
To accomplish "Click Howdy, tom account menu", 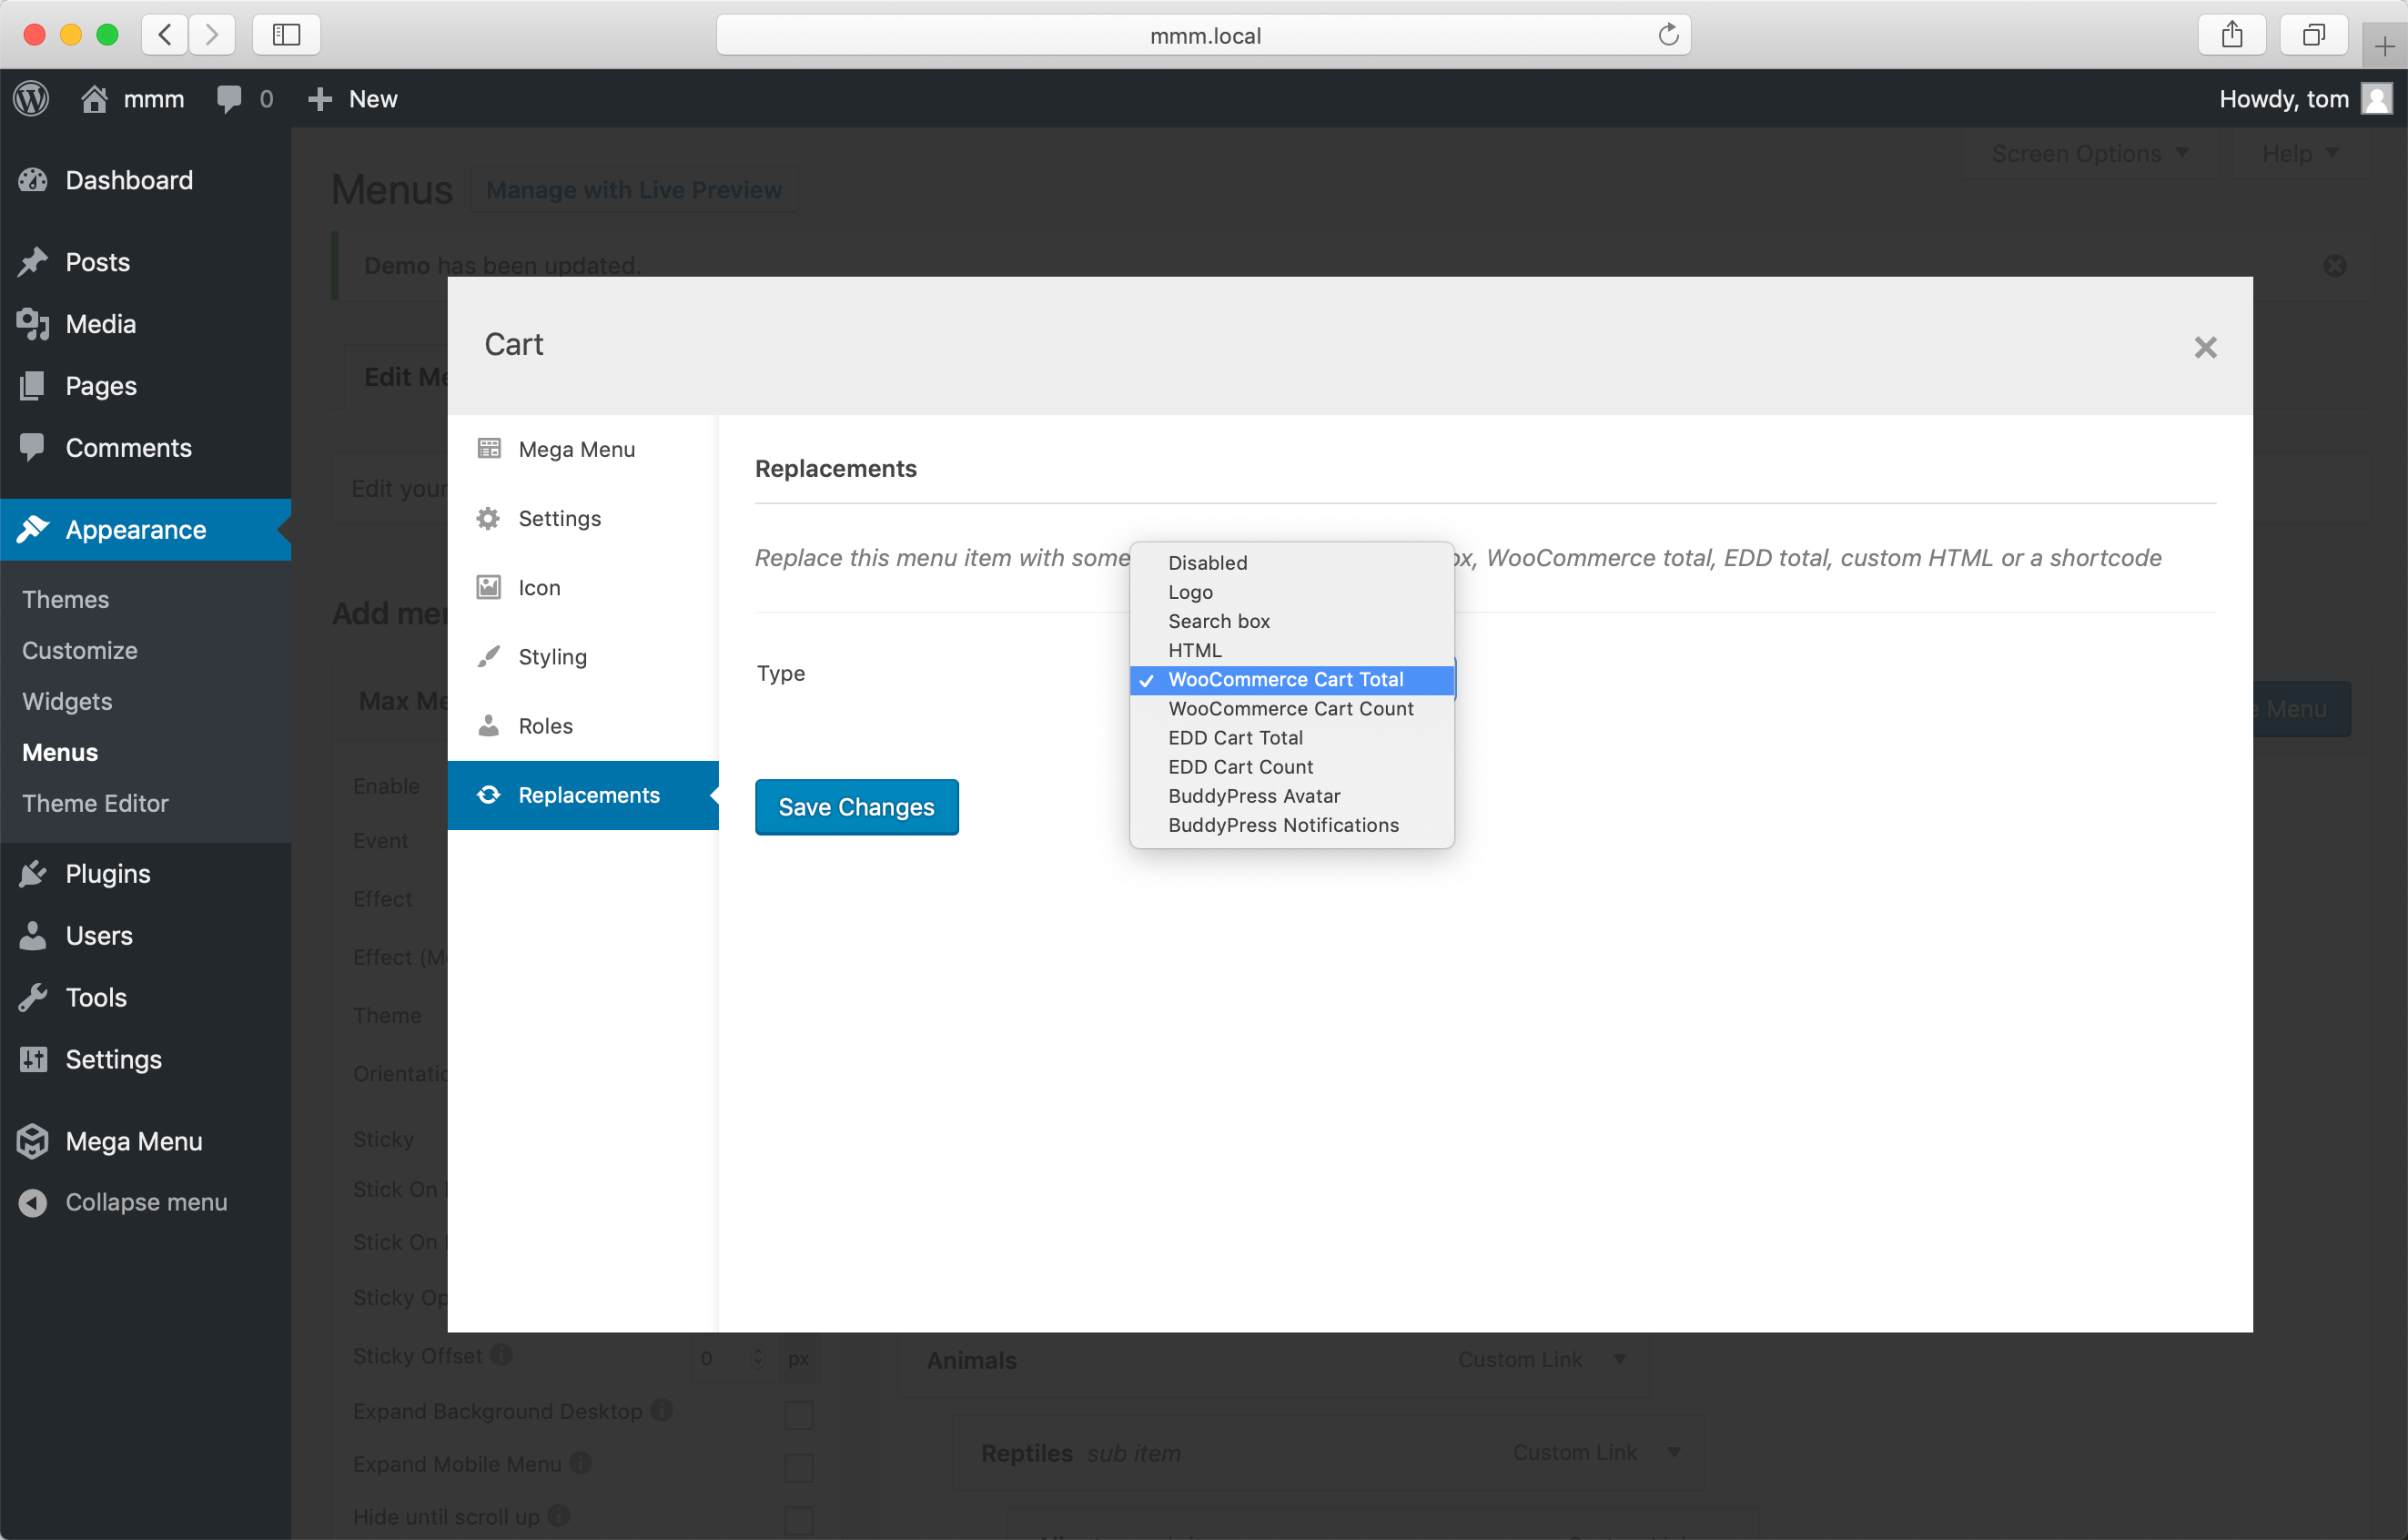I will pos(2305,98).
